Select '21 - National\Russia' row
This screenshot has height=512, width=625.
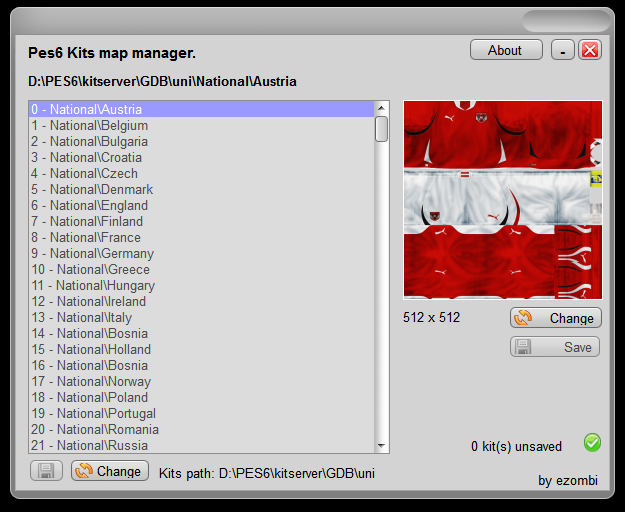(x=202, y=445)
